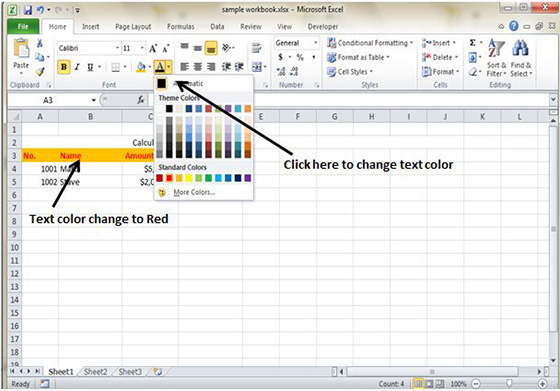Screen dimensions: 560x391
Task: Apply Percent Style format
Action: click(300, 57)
